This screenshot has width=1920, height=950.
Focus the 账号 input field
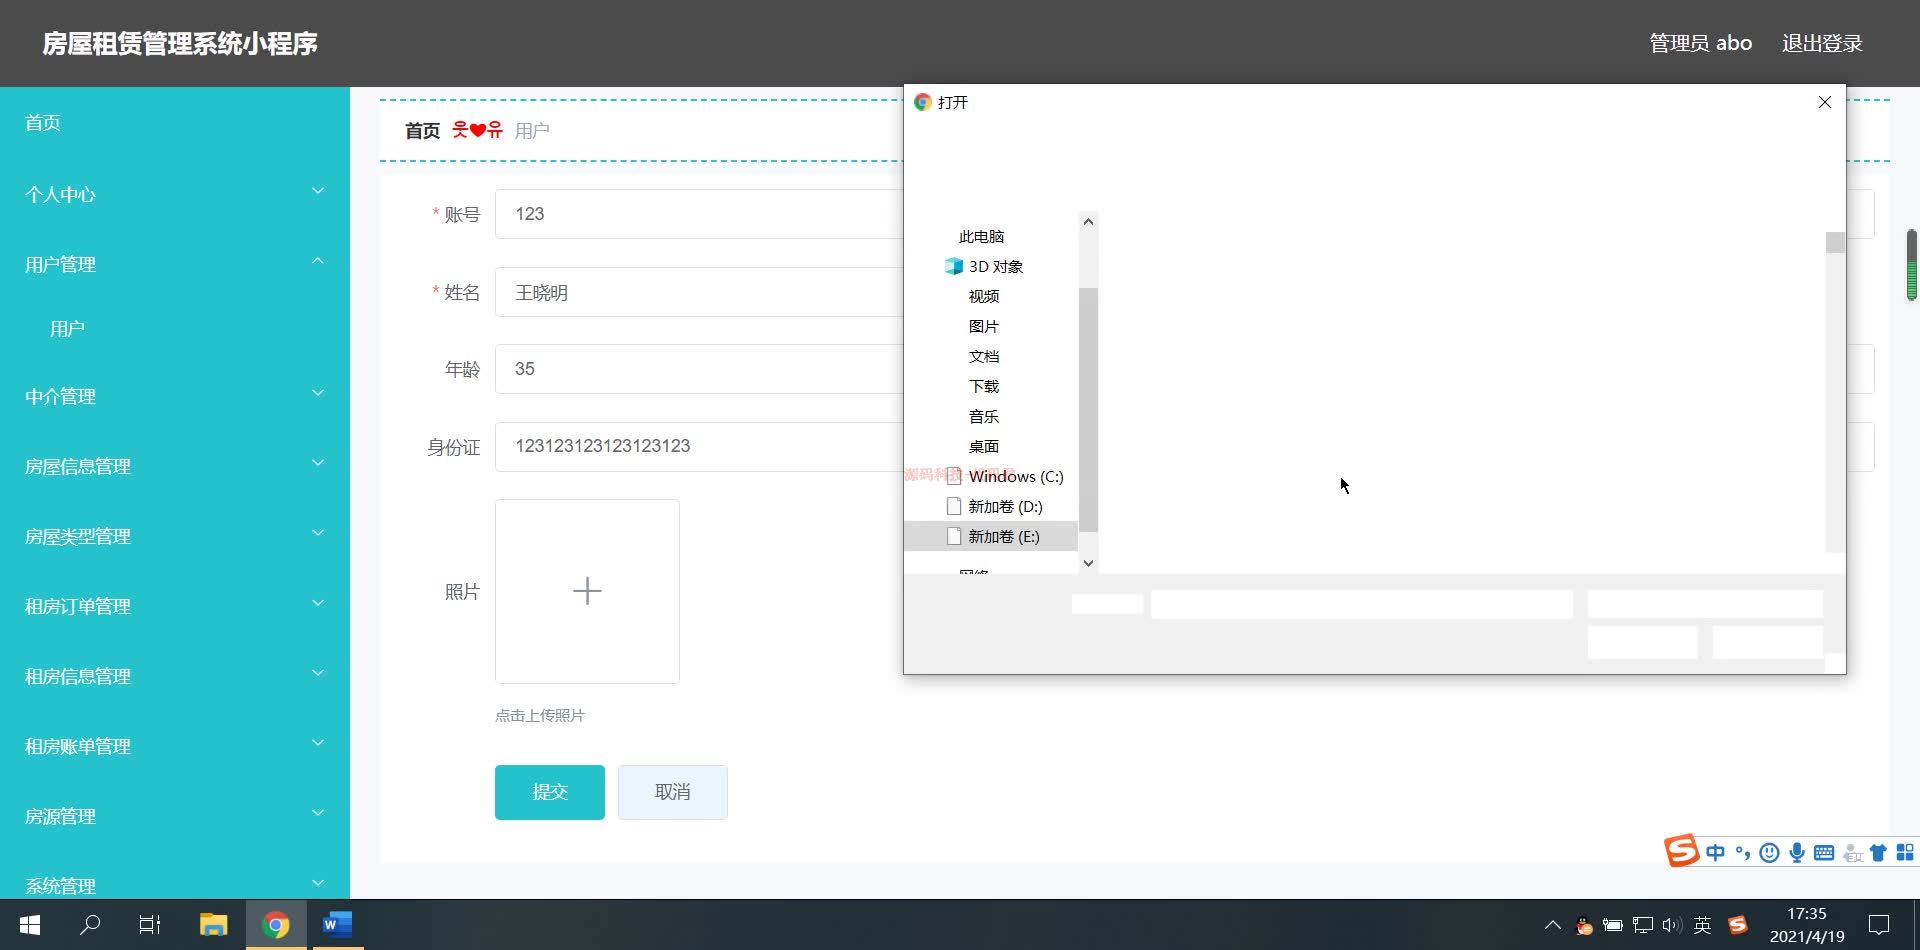pos(699,214)
